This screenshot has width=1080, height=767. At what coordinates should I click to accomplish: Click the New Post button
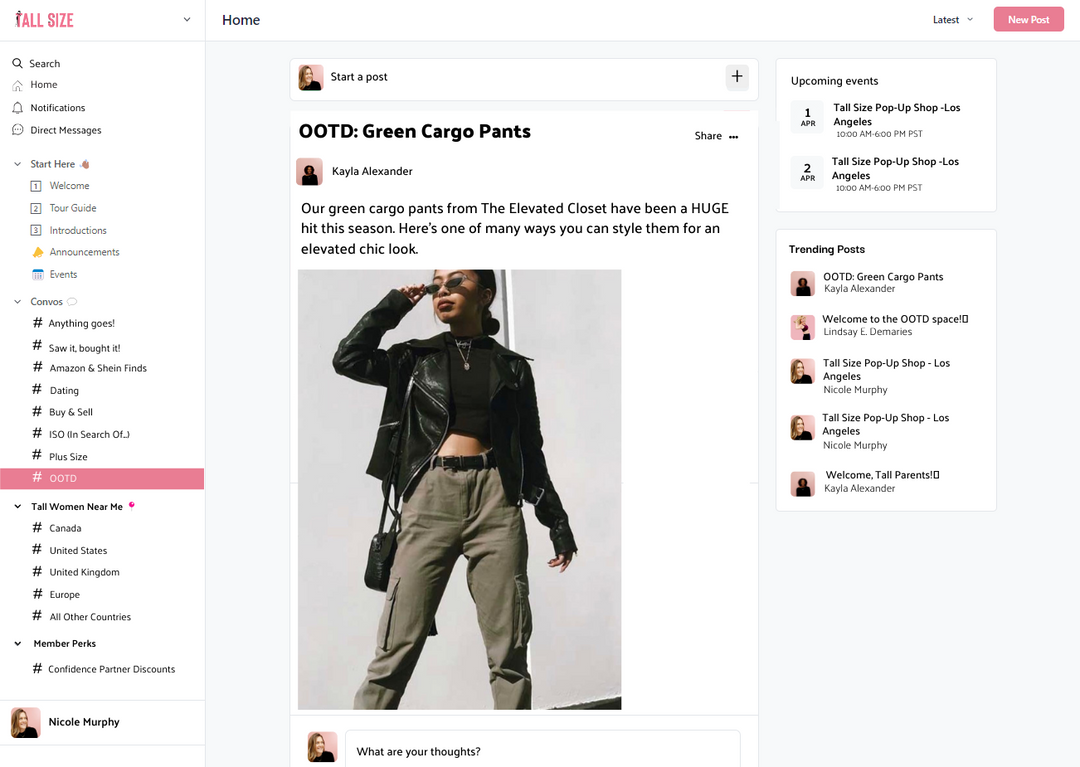(1028, 19)
